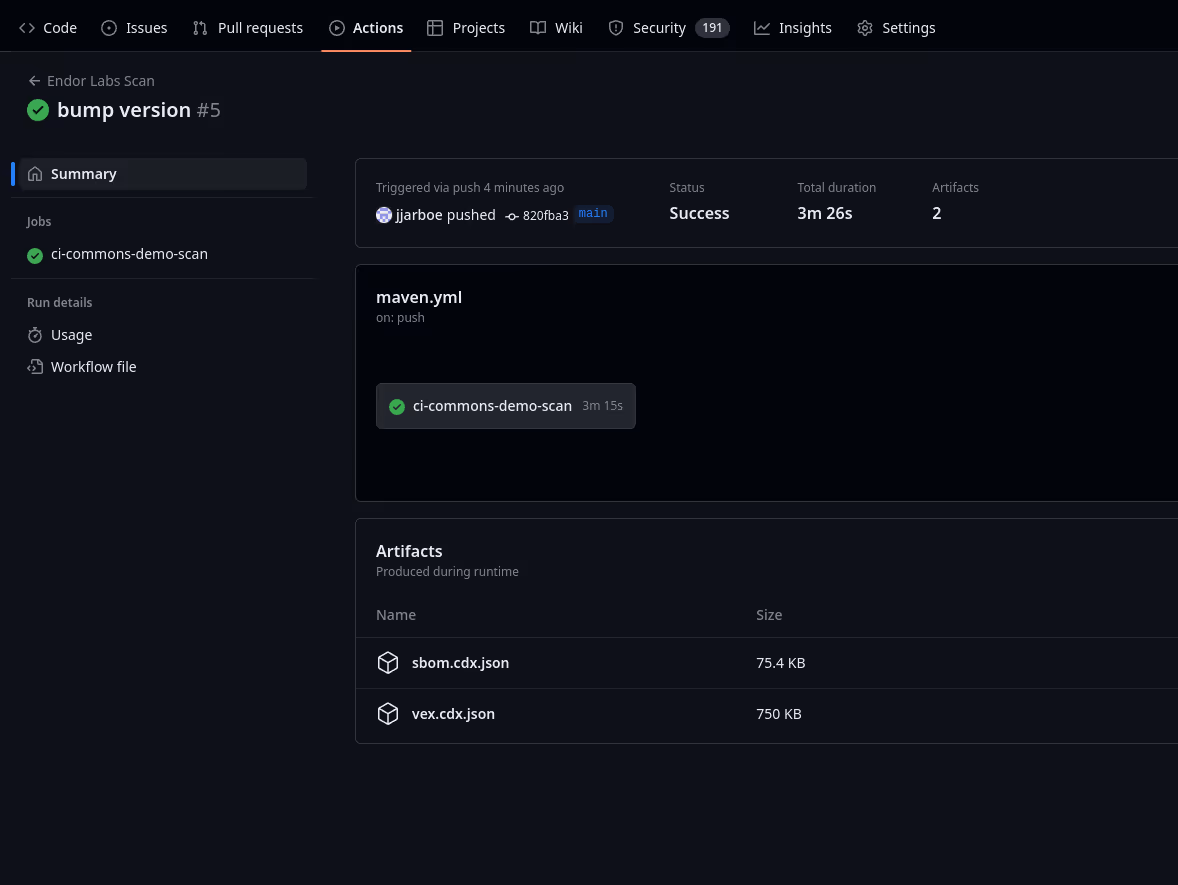Click the Settings gear icon
Image resolution: width=1178 pixels, height=885 pixels.
865,28
